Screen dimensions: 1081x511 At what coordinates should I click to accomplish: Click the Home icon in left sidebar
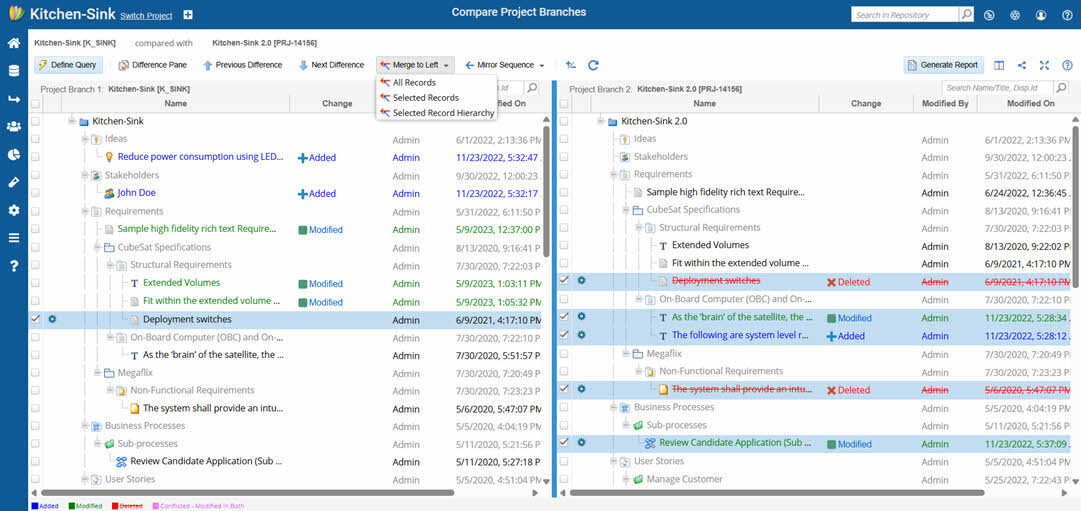click(x=14, y=43)
